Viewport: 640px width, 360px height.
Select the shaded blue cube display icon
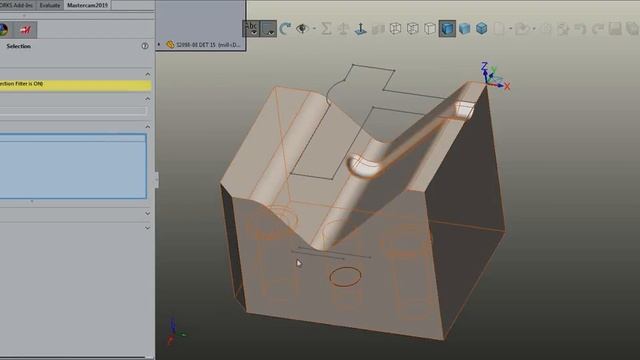464,29
